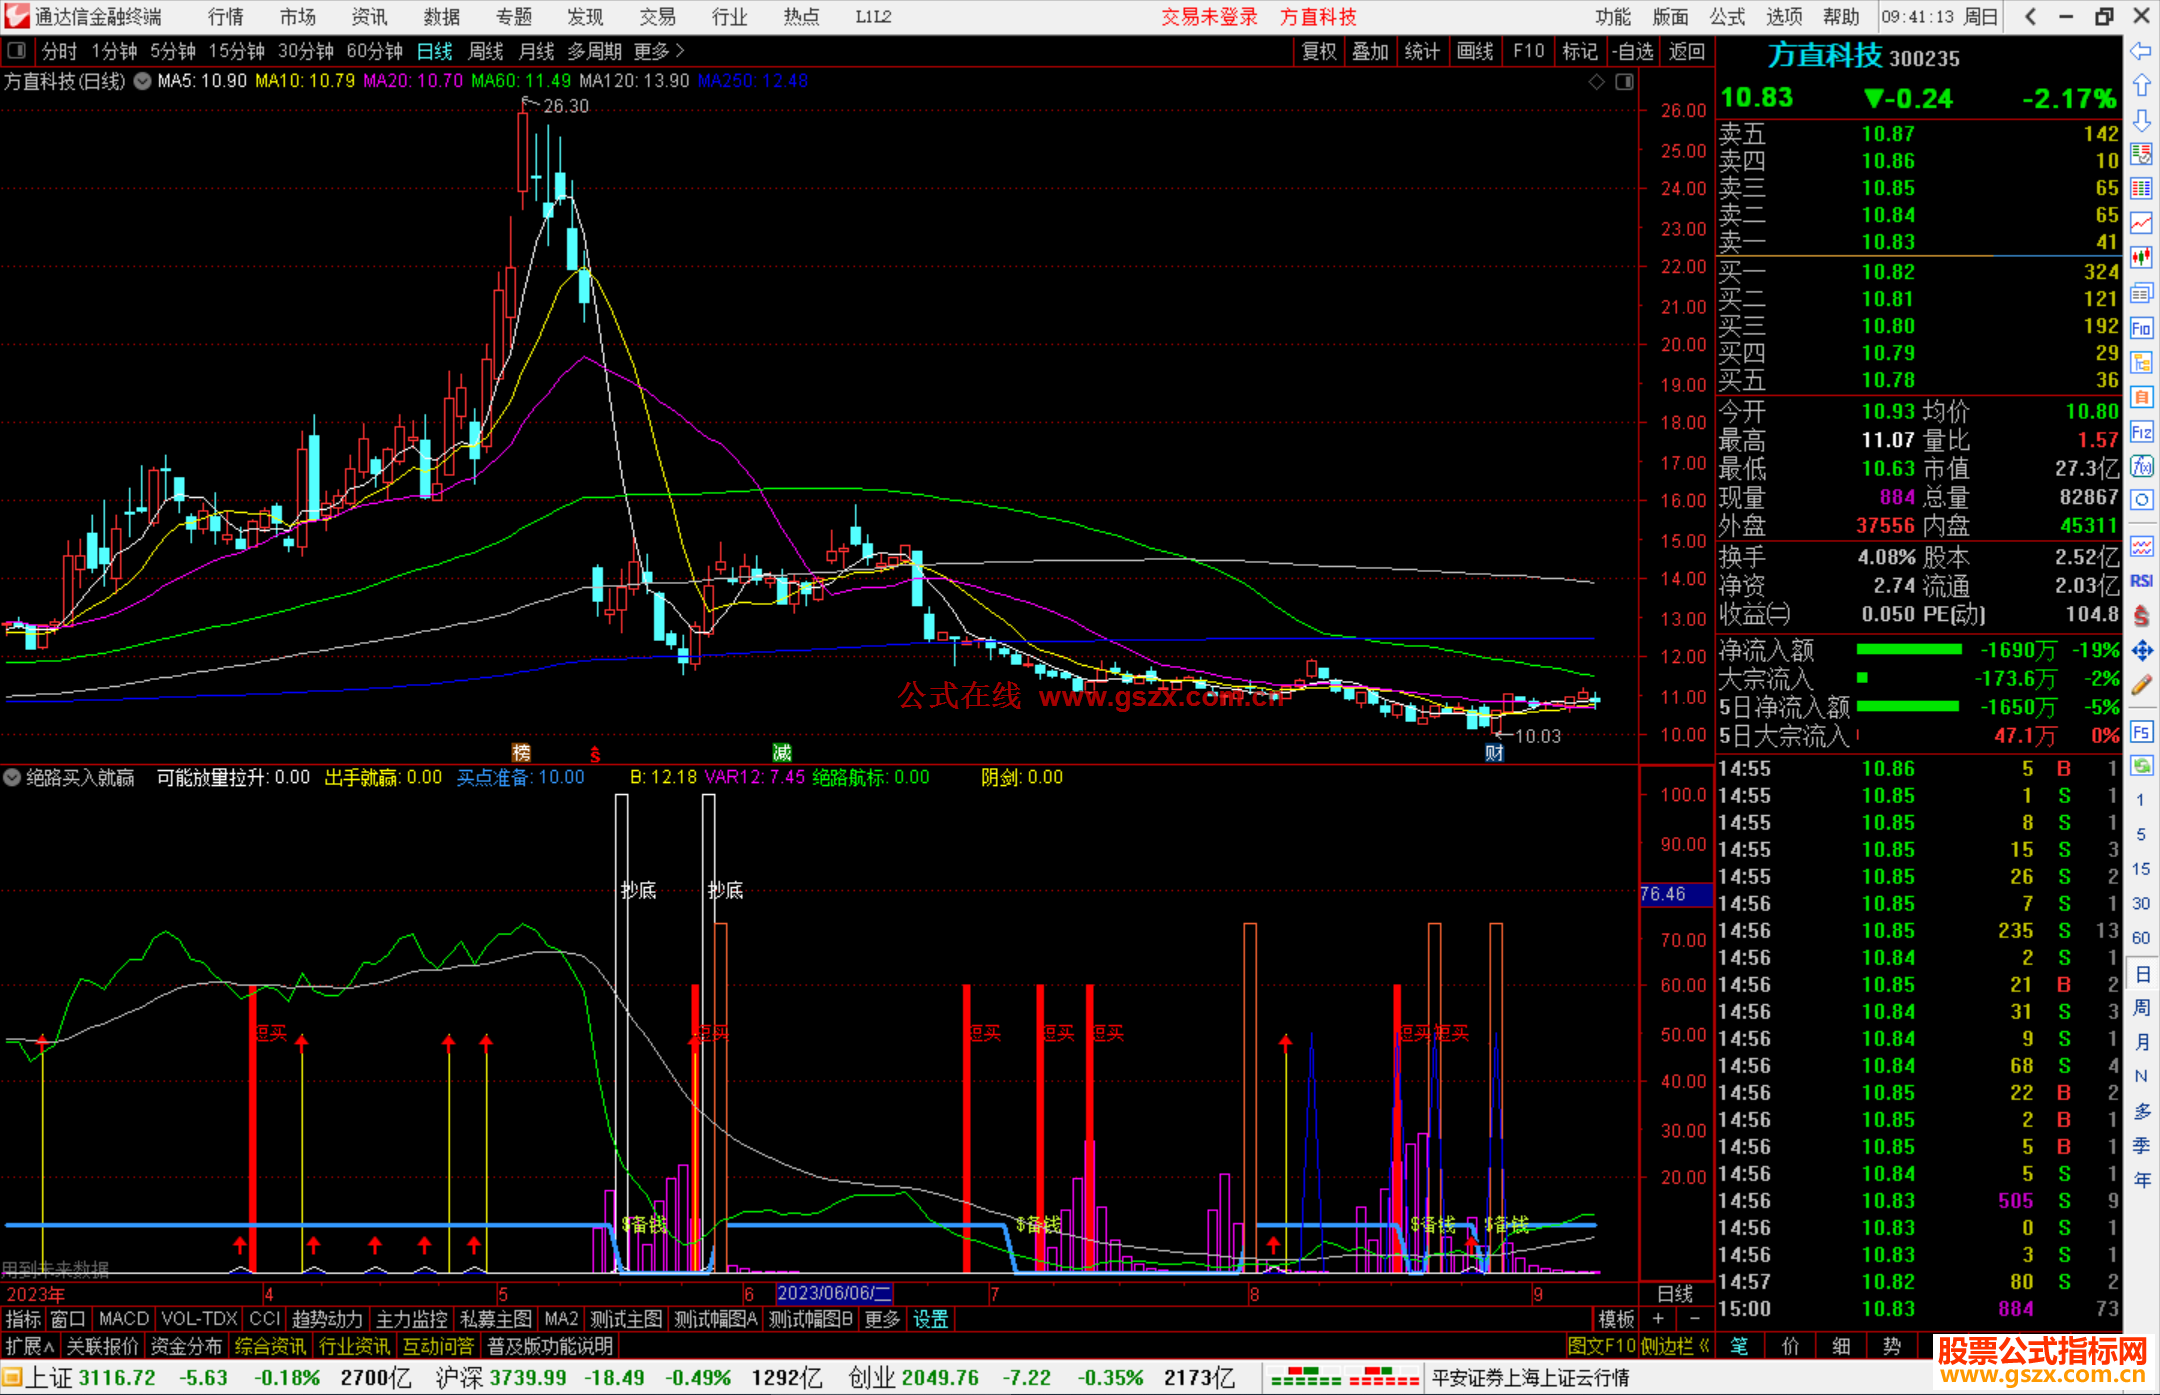Expand the 扩展 panel at bottom left
2160x1395 pixels.
[30, 1346]
